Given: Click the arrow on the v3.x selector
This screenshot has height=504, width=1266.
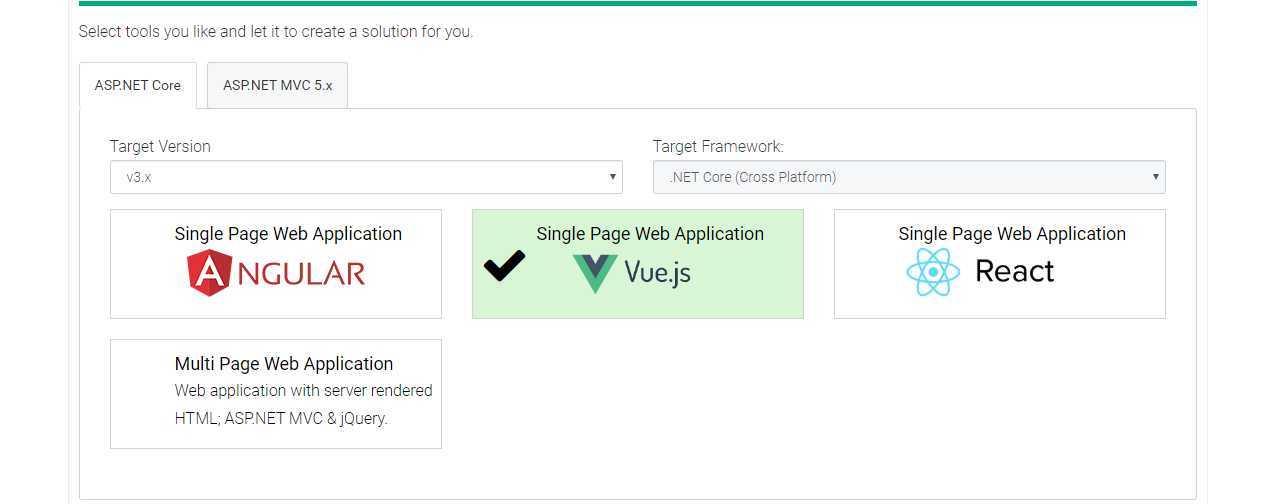Looking at the screenshot, I should coord(612,177).
